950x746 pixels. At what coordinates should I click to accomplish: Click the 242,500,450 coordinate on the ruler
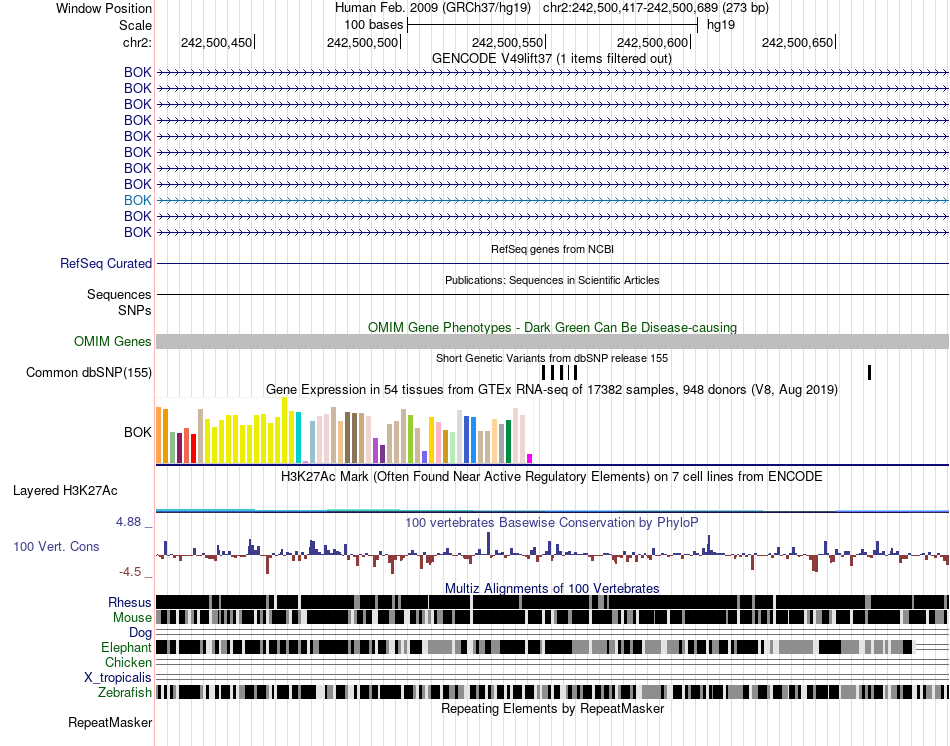(216, 42)
